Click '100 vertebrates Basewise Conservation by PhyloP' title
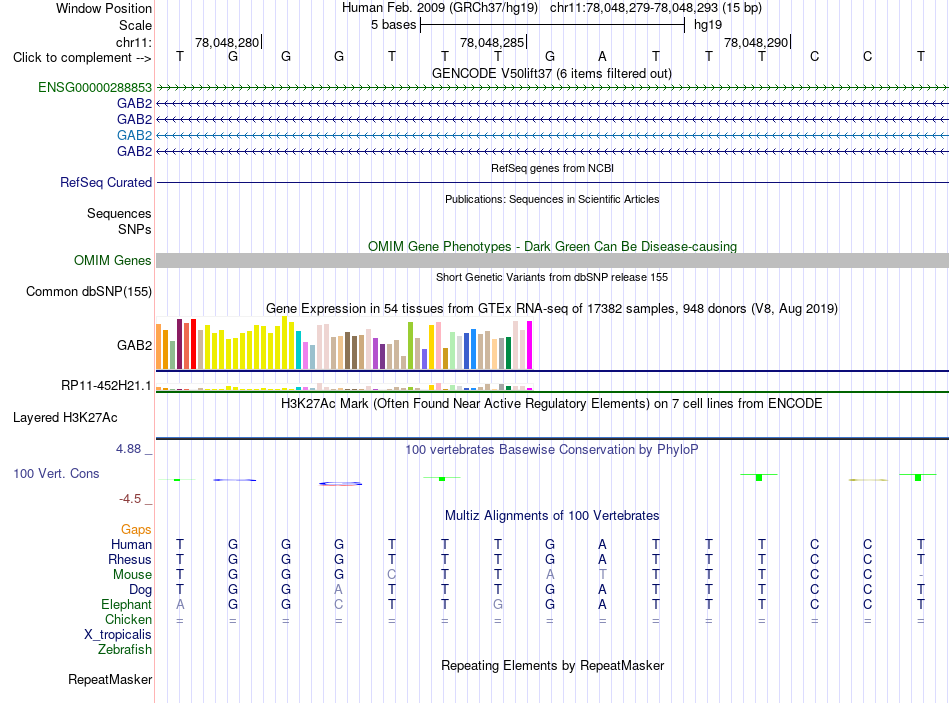The image size is (950, 703). [551, 450]
